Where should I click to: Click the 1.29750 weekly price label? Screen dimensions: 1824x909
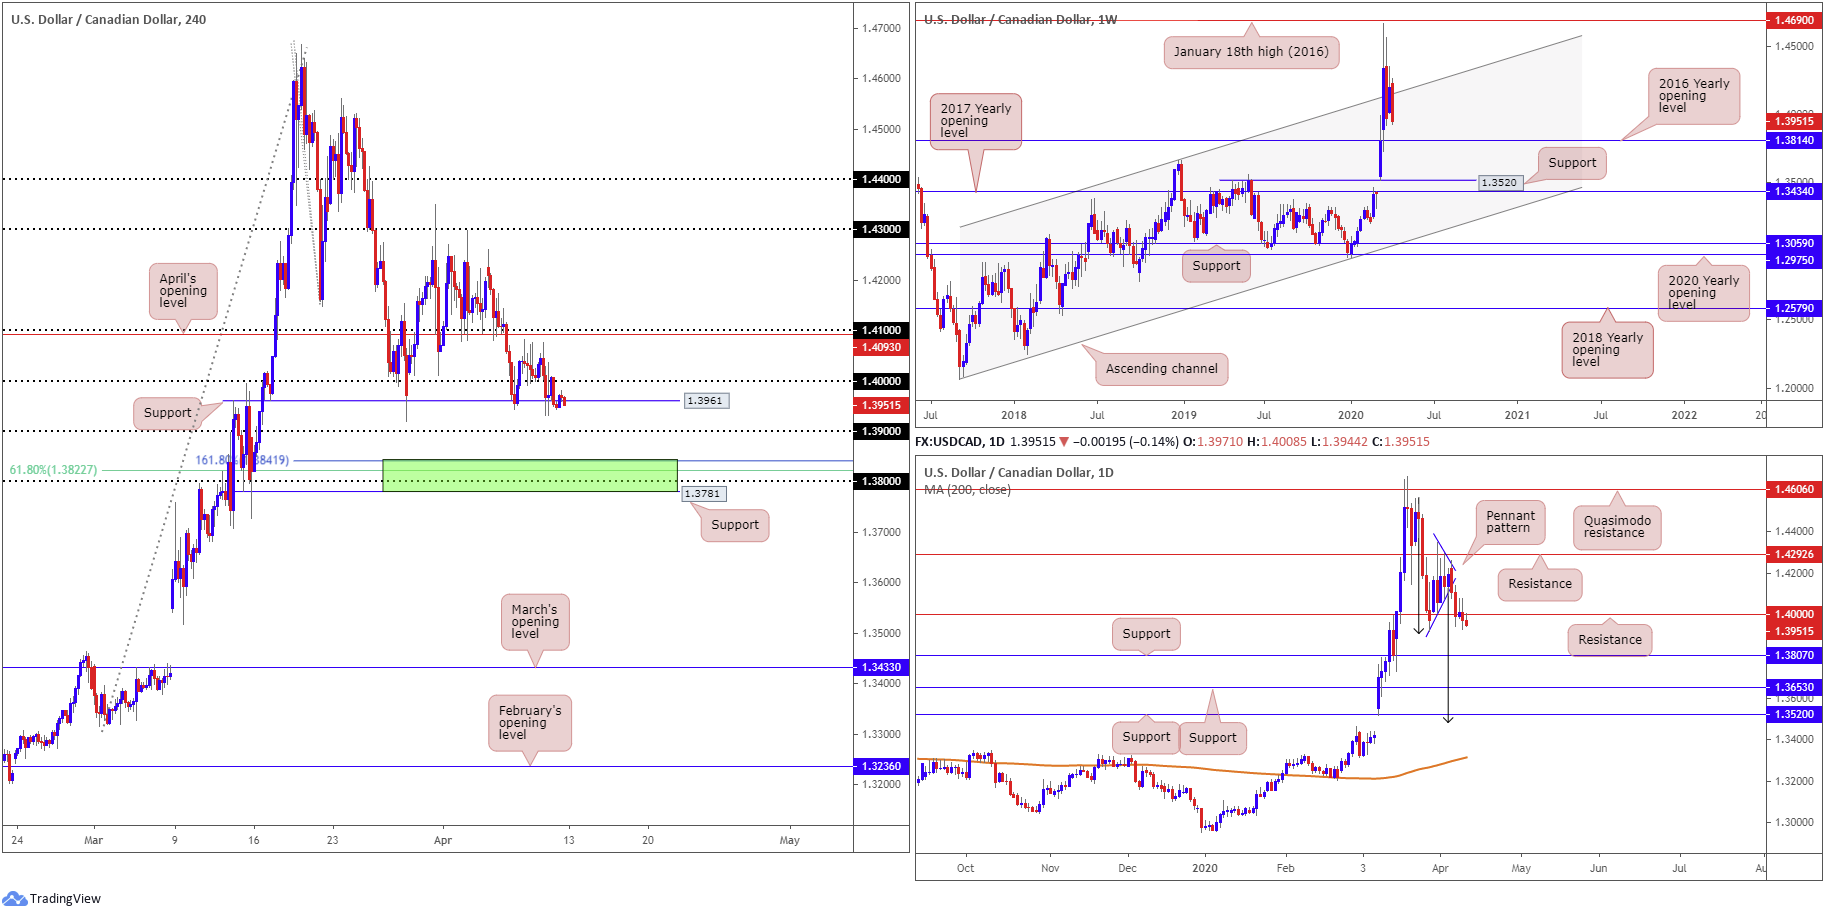tap(1794, 260)
